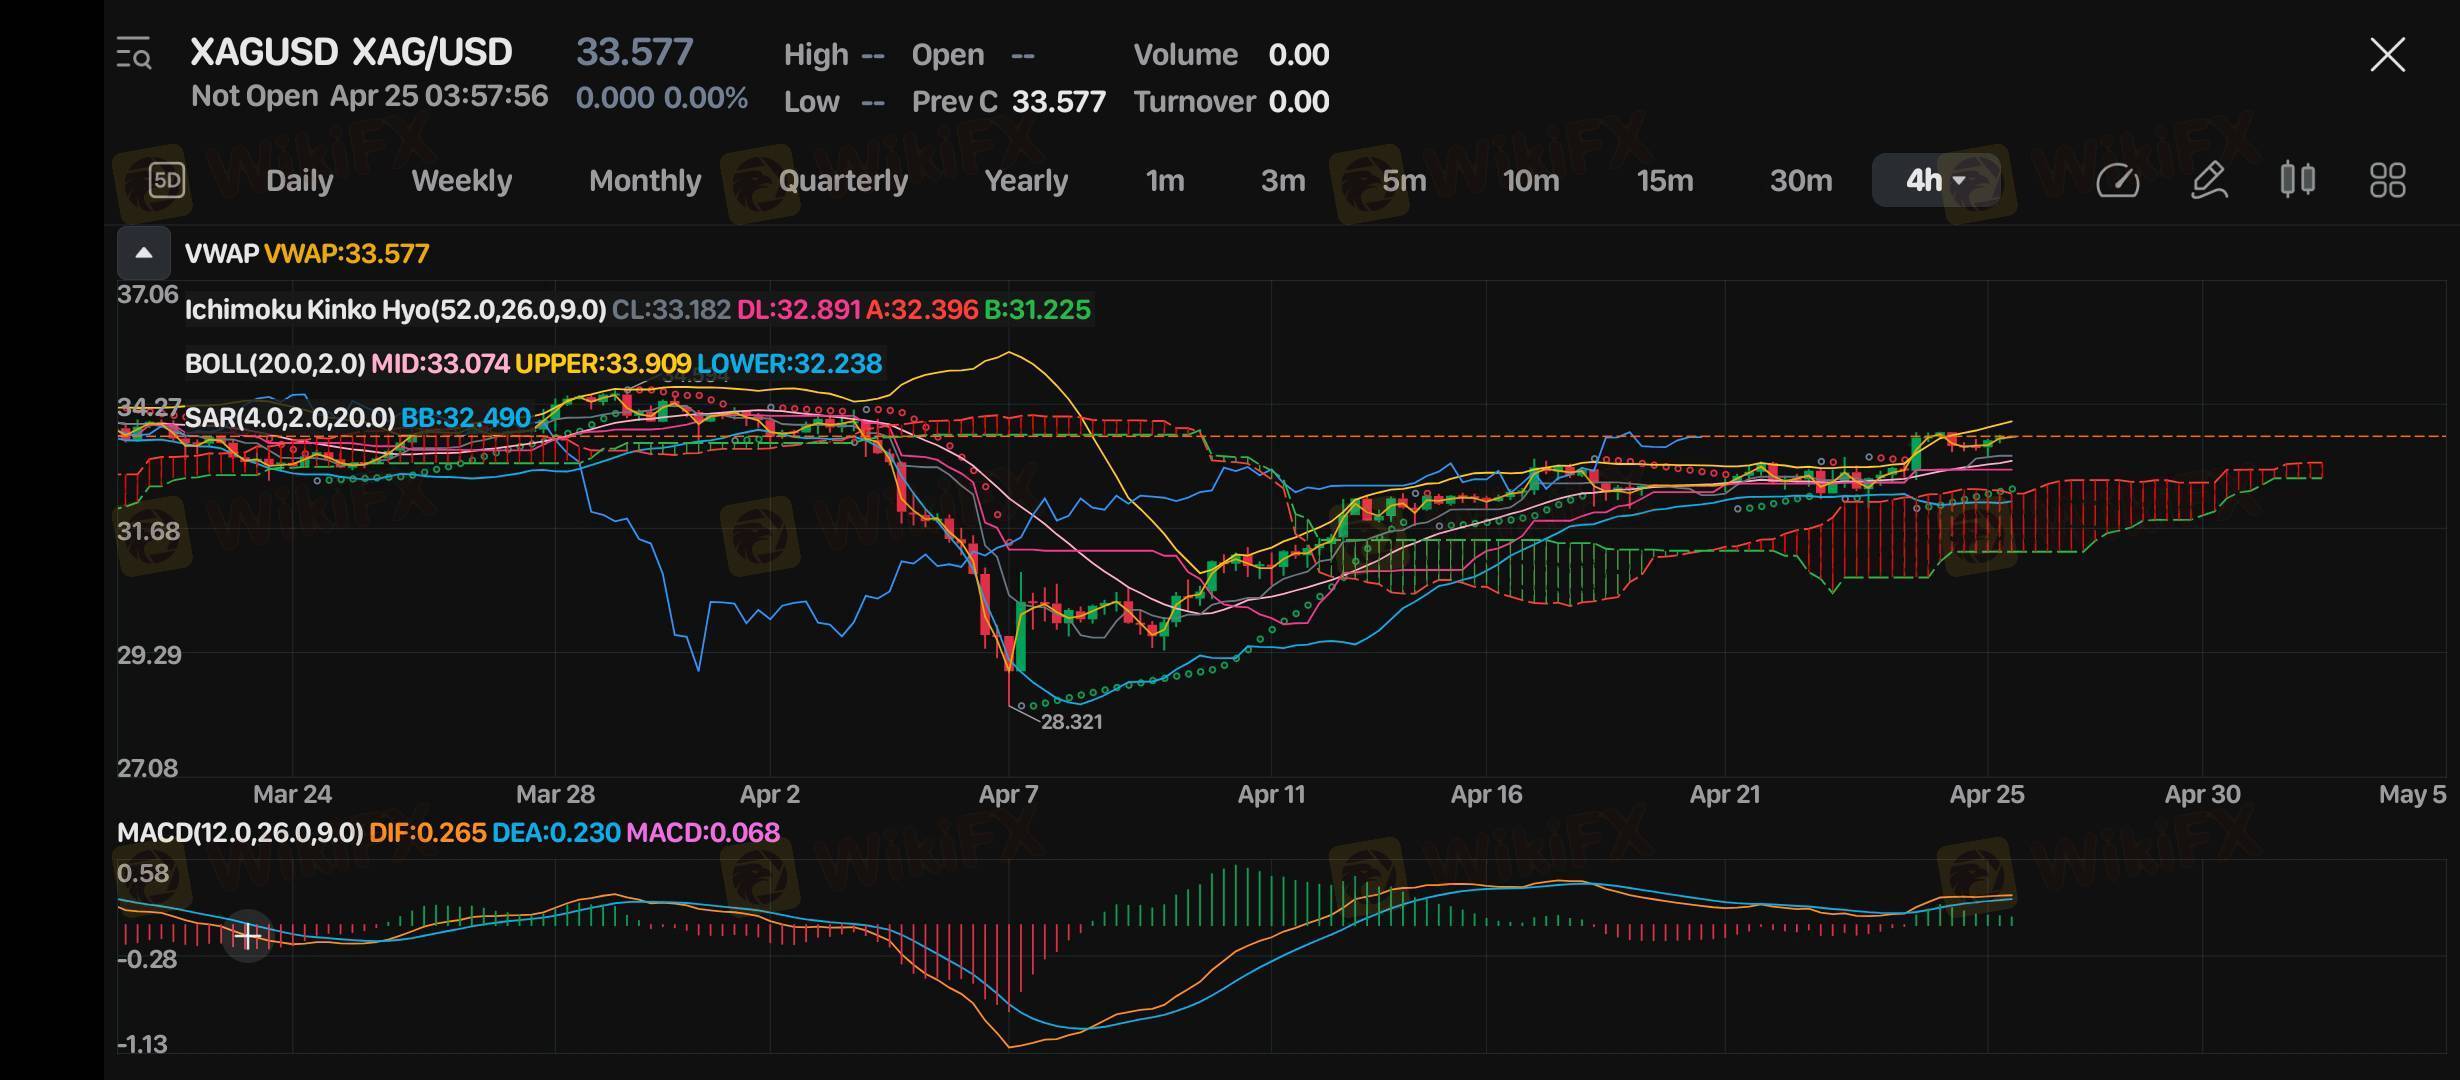The height and width of the screenshot is (1080, 2460).
Task: Switch to the Weekly timeframe tab
Action: (461, 181)
